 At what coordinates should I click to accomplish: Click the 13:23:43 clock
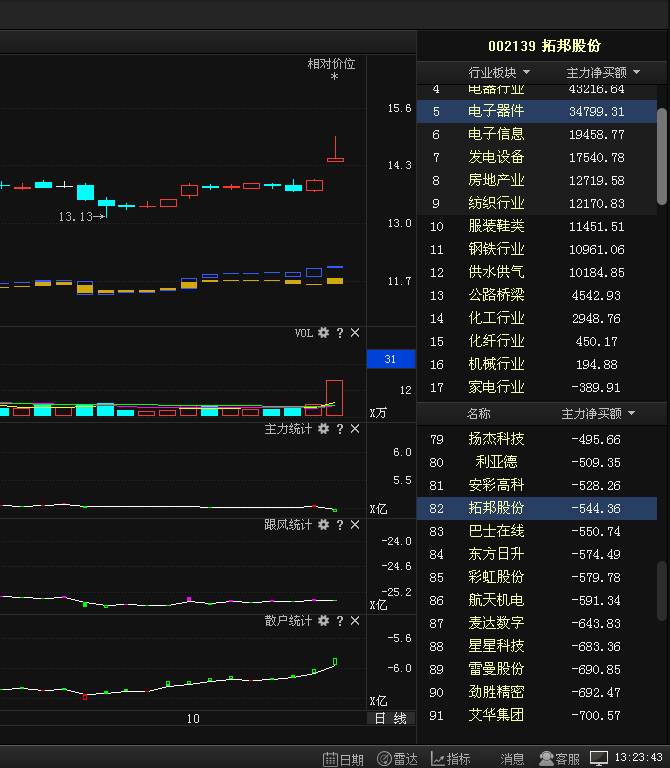(638, 758)
